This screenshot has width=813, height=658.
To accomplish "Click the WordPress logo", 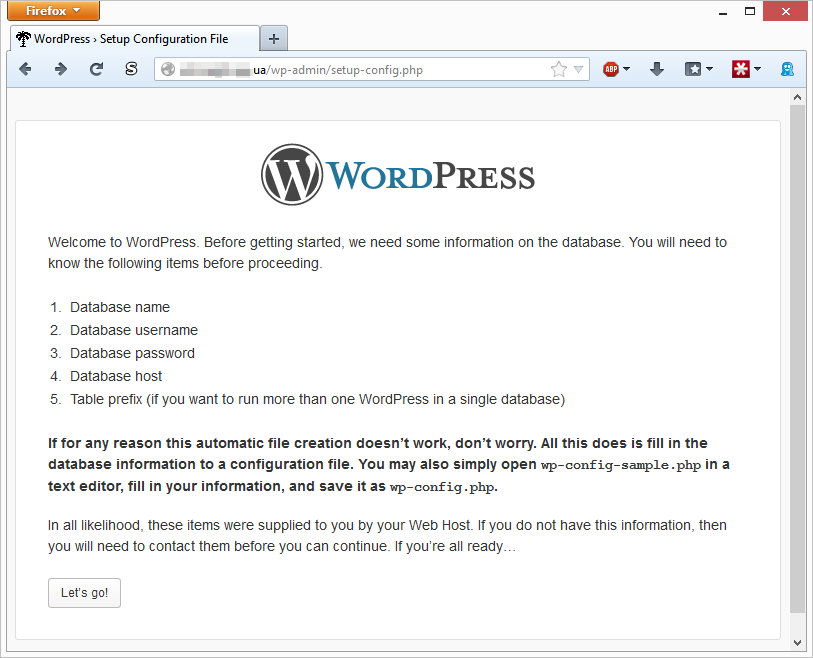I will (398, 175).
